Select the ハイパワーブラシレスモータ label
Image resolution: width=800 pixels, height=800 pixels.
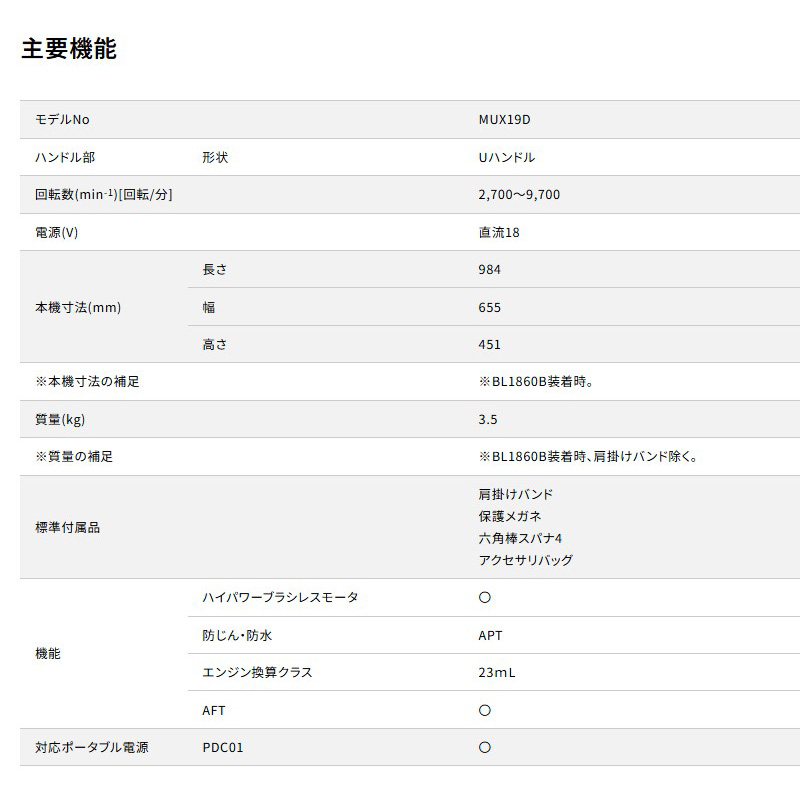coord(280,597)
